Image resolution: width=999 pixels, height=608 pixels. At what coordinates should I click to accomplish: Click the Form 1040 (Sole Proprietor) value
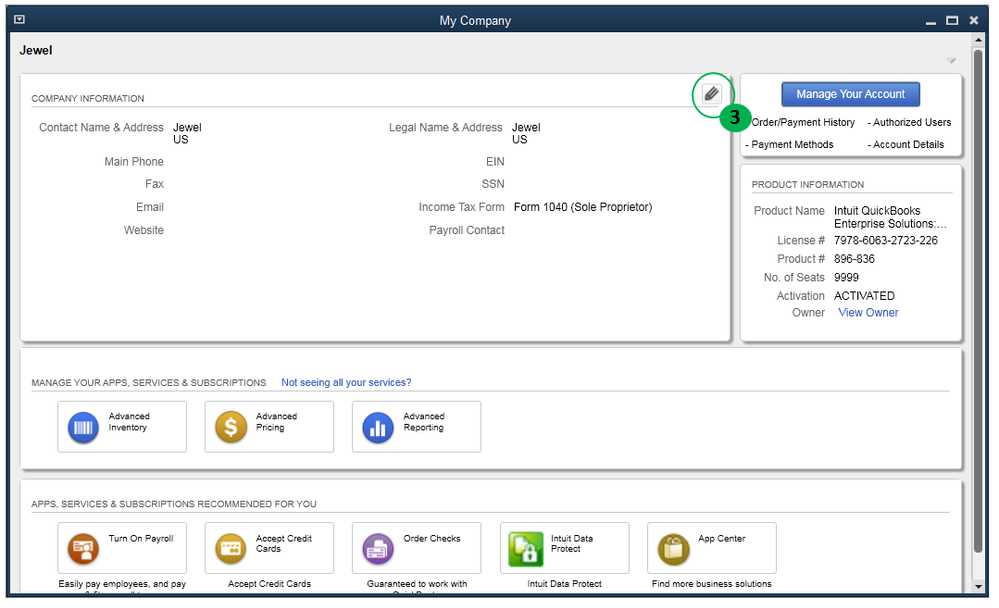(x=583, y=207)
